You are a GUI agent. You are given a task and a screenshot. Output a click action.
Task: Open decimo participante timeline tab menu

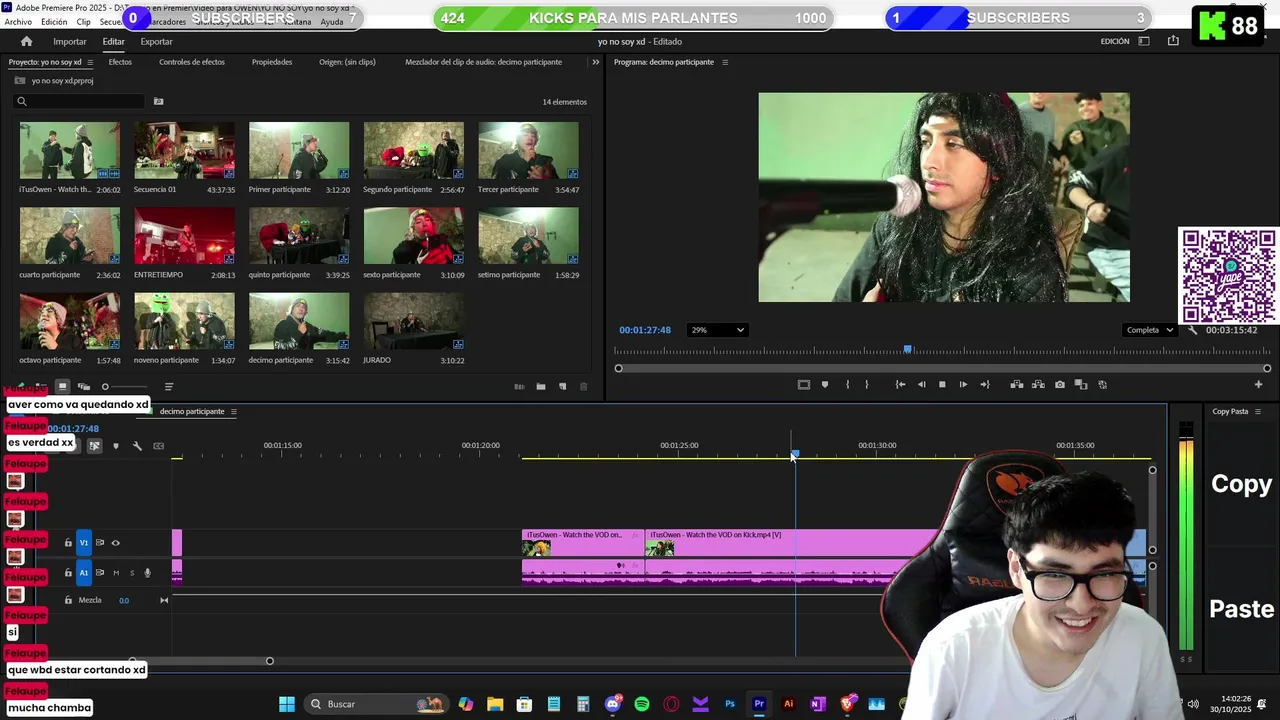(x=233, y=412)
